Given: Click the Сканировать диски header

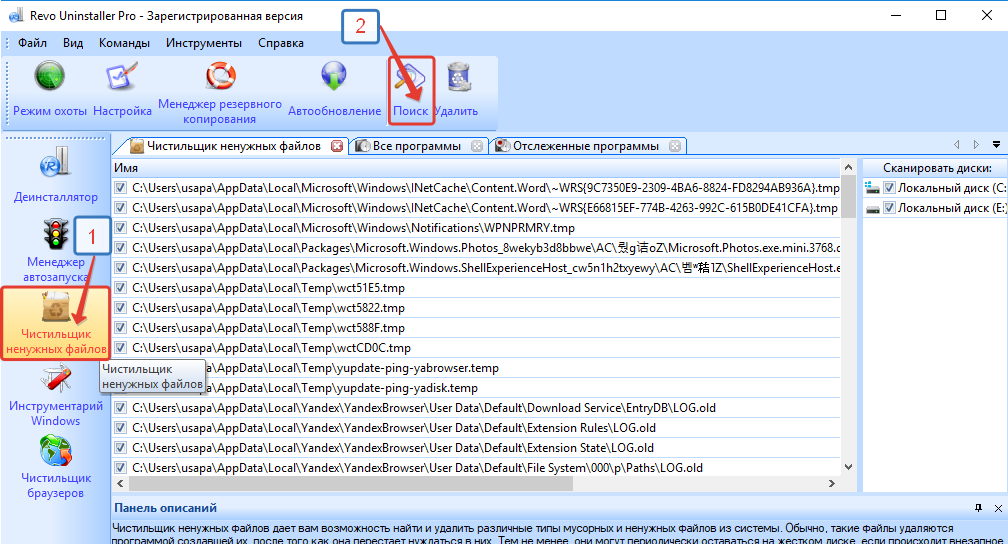Looking at the screenshot, I should (x=937, y=168).
